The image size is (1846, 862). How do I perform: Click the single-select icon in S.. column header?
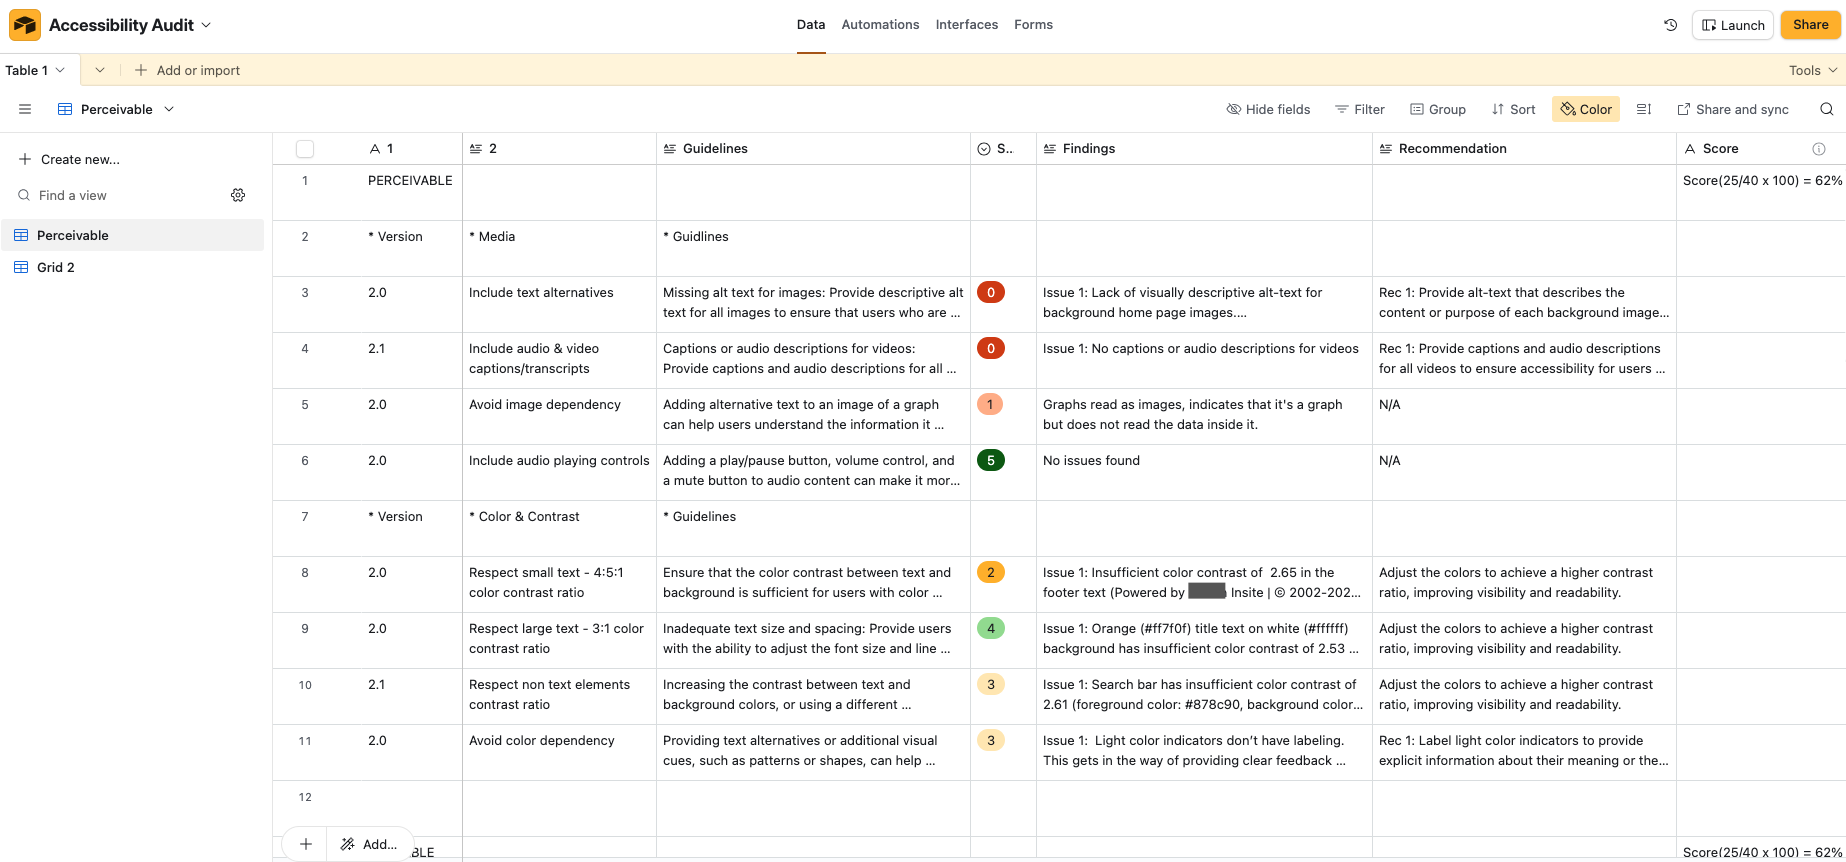(984, 149)
